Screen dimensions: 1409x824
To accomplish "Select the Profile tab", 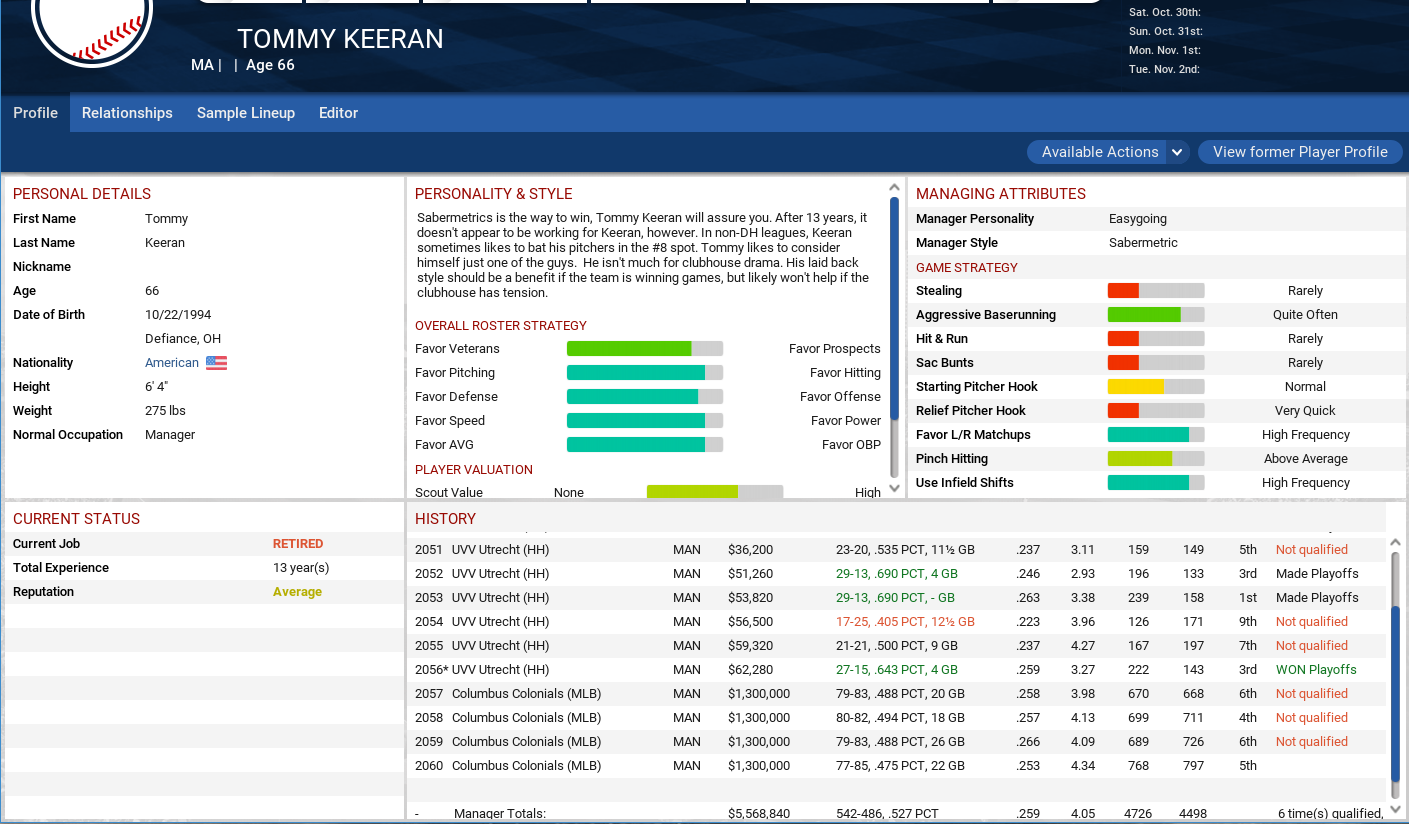I will point(35,113).
